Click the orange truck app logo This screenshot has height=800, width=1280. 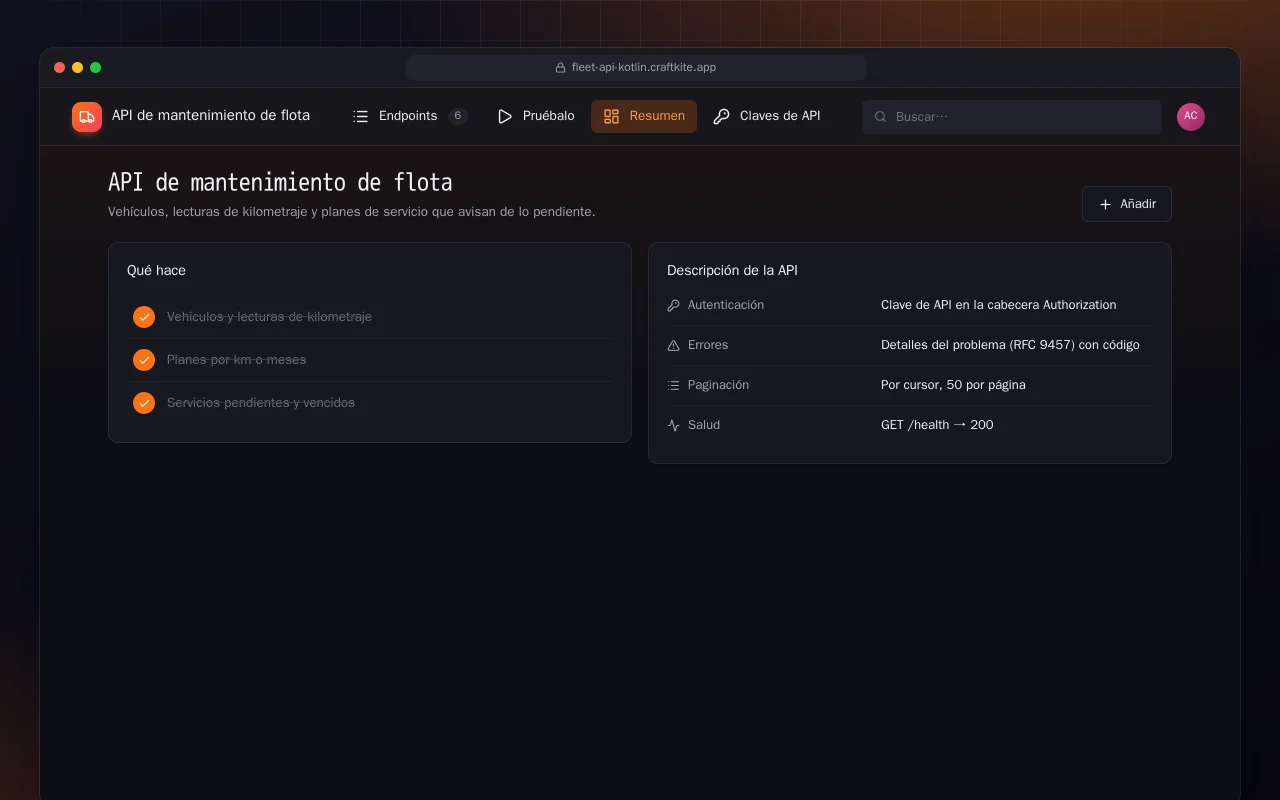(x=87, y=117)
